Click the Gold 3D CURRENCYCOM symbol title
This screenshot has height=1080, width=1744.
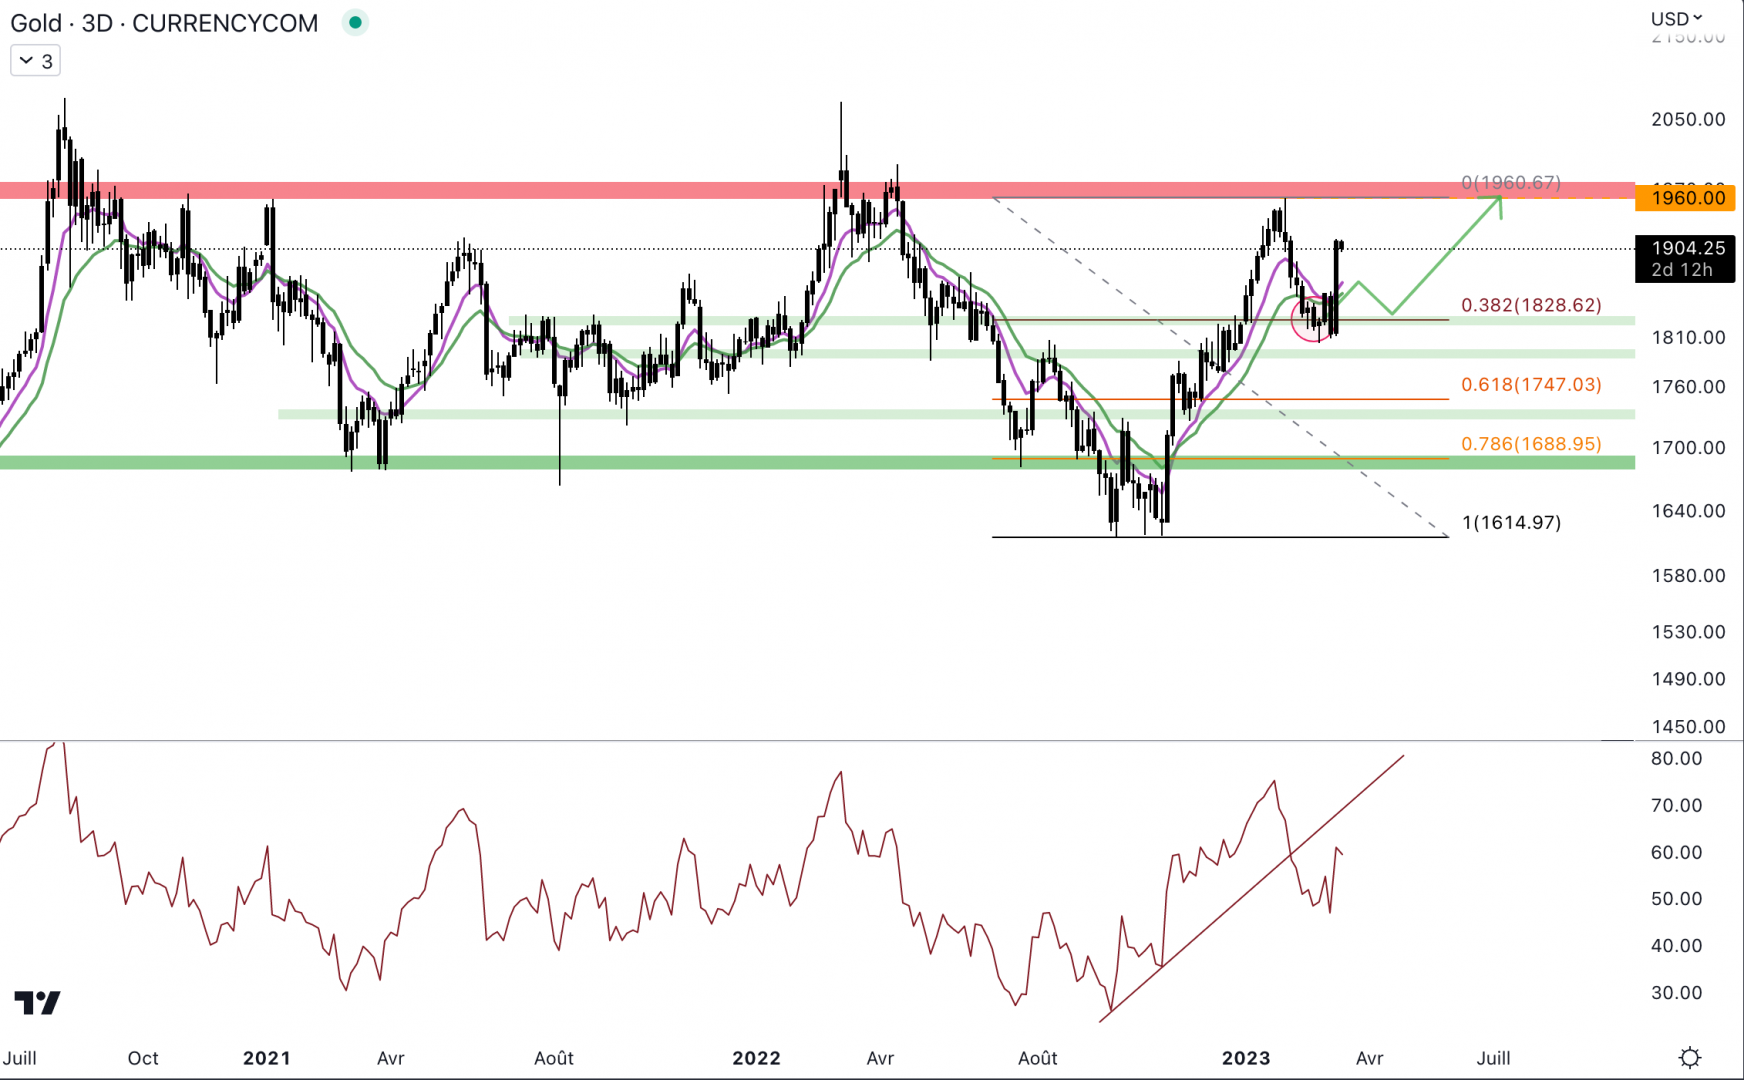pos(164,23)
